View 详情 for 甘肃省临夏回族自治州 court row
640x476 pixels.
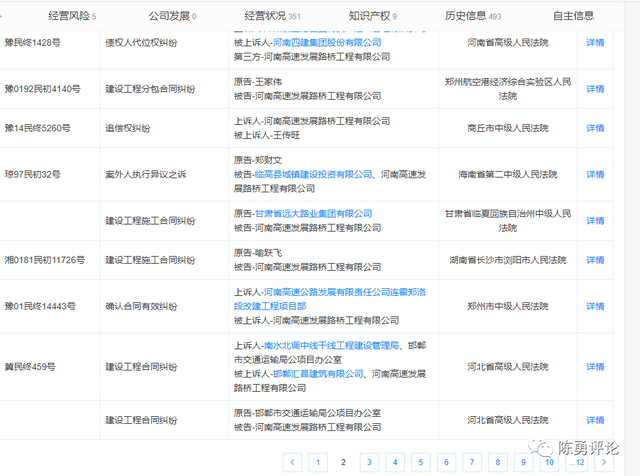[x=595, y=221]
